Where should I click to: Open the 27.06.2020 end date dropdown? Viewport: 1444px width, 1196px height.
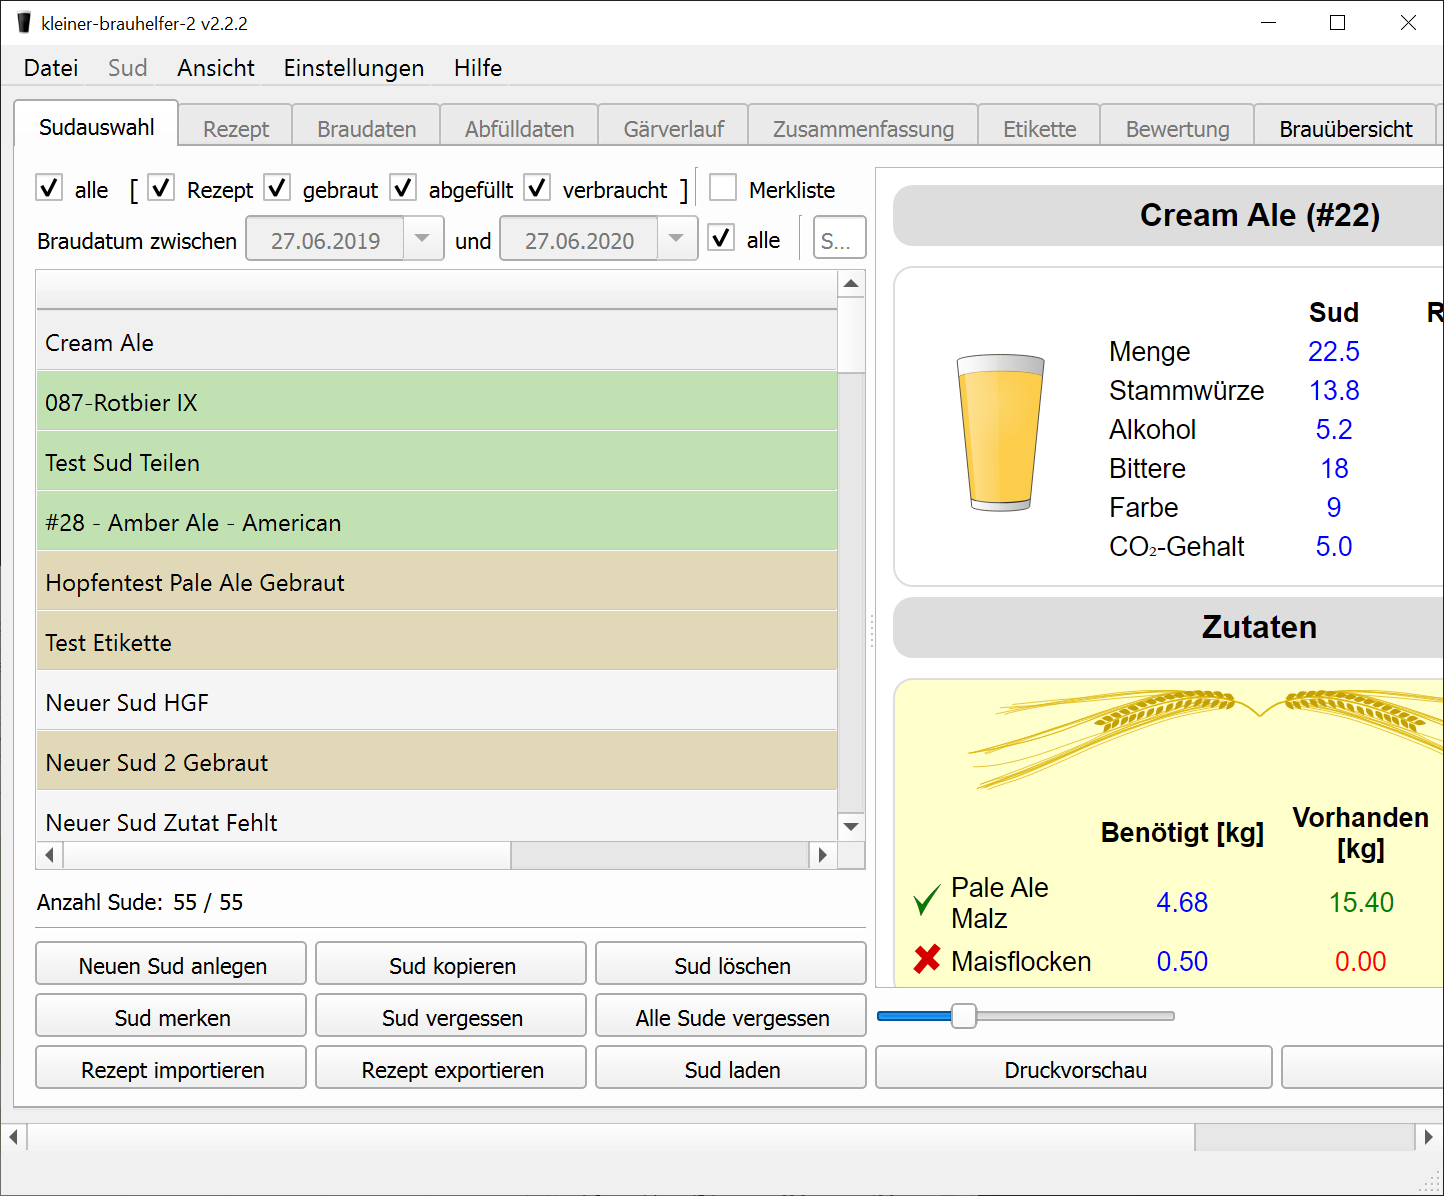coord(676,239)
